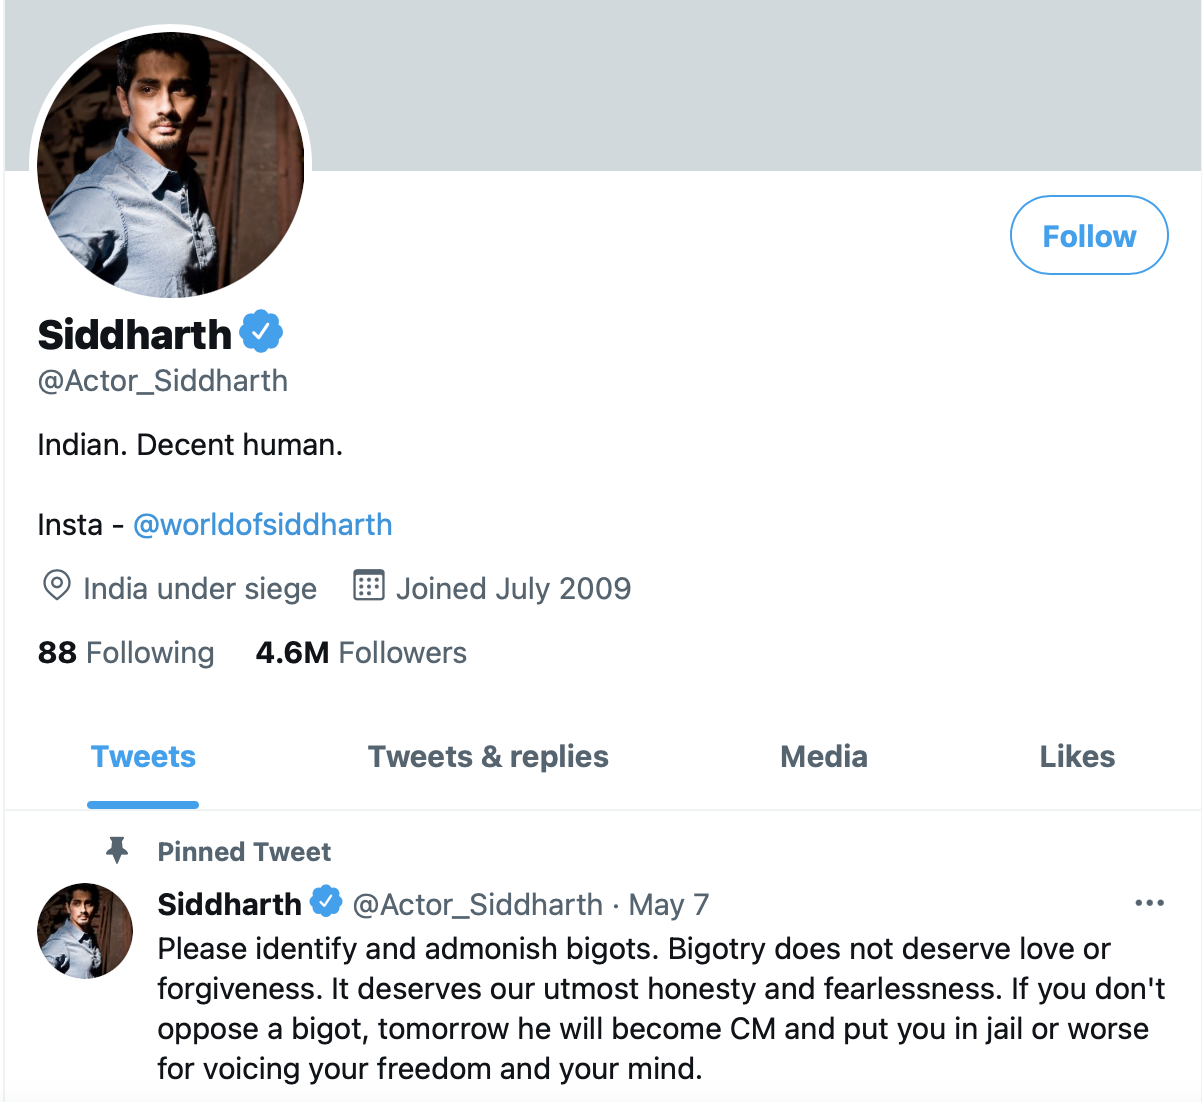Viewport: 1202px width, 1102px height.
Task: Switch to the Tweets & replies tab
Action: [488, 757]
